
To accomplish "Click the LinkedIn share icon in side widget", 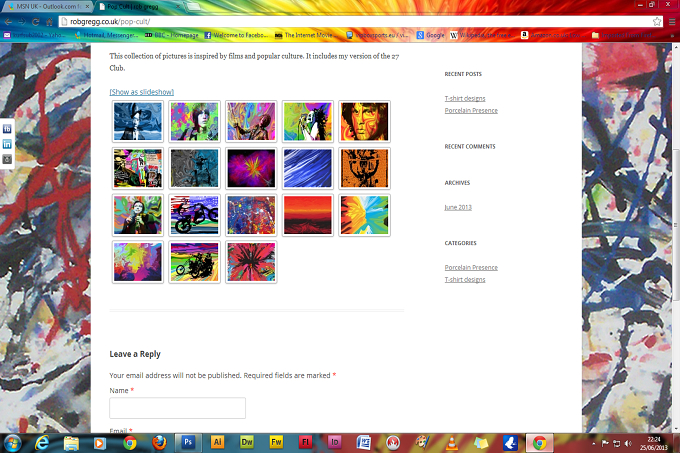I will click(x=7, y=144).
